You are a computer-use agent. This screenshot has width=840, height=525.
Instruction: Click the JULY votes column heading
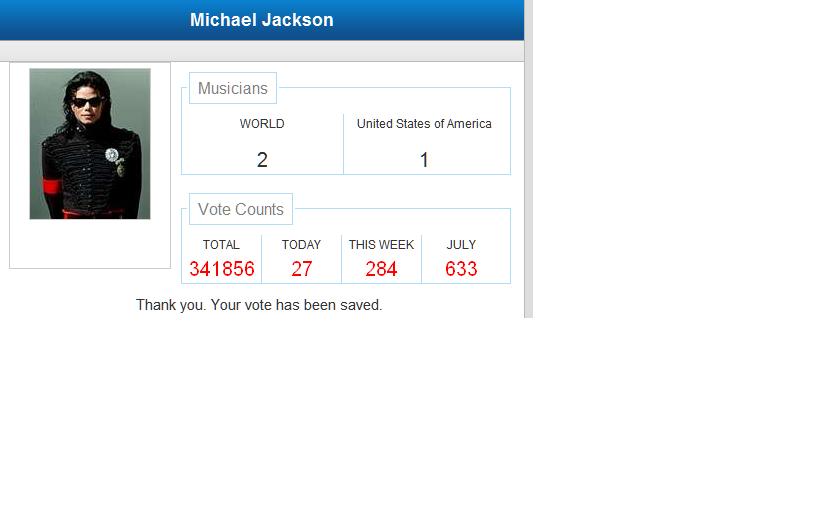[x=461, y=245]
